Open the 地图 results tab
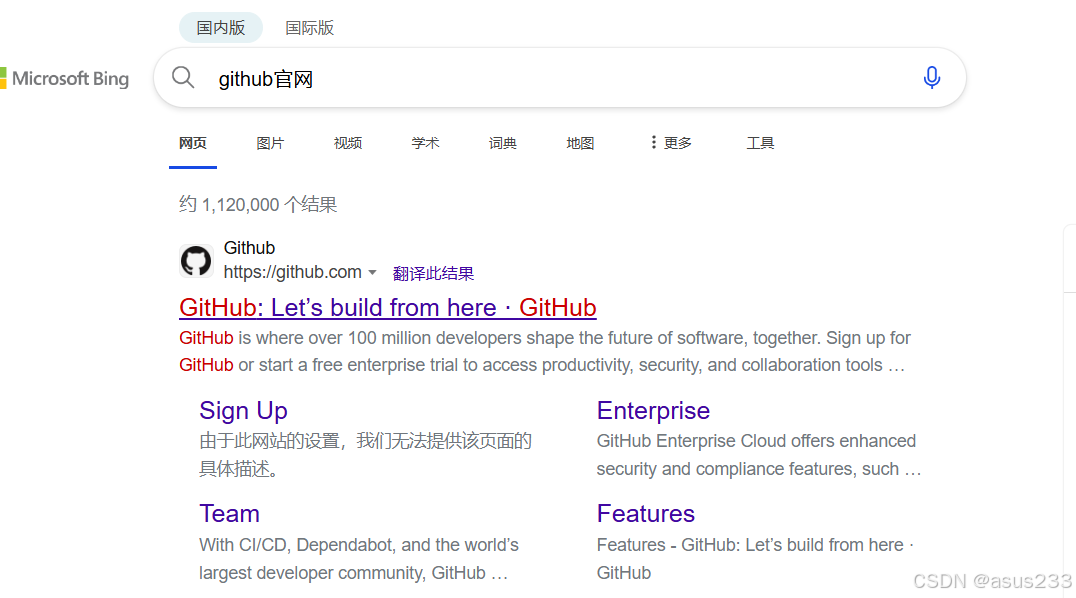 (581, 143)
